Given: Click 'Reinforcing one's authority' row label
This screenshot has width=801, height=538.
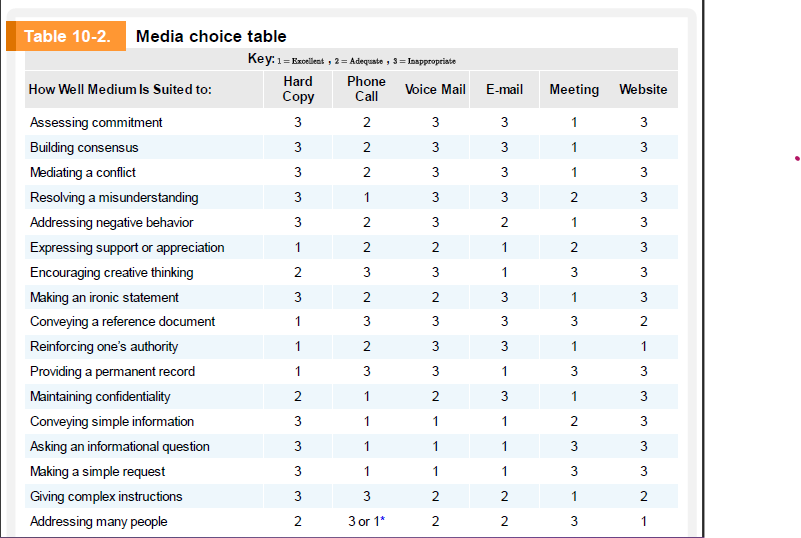Looking at the screenshot, I should coord(104,347).
